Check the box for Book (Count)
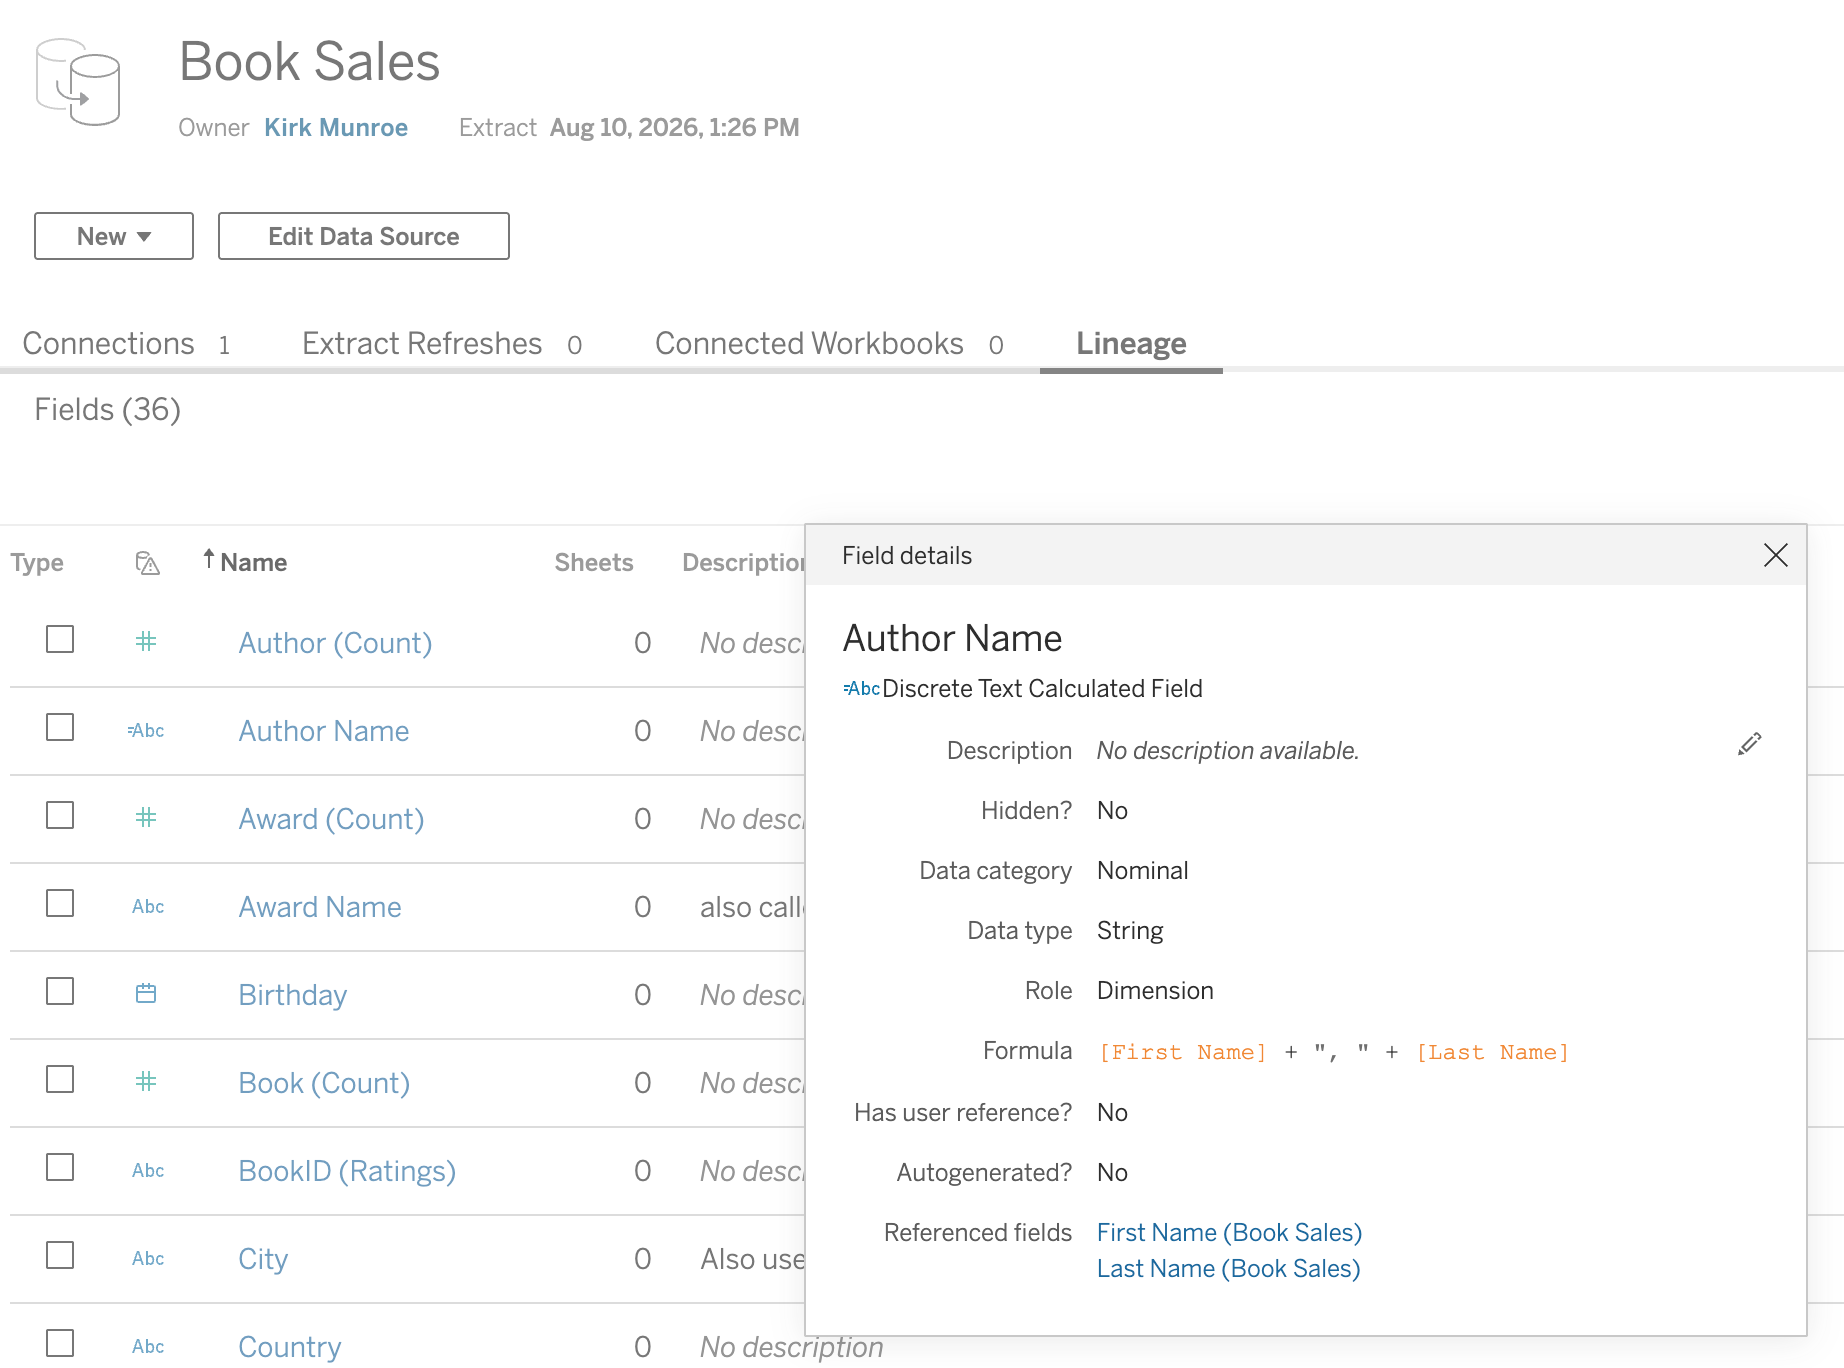The height and width of the screenshot is (1368, 1844). pos(60,1079)
